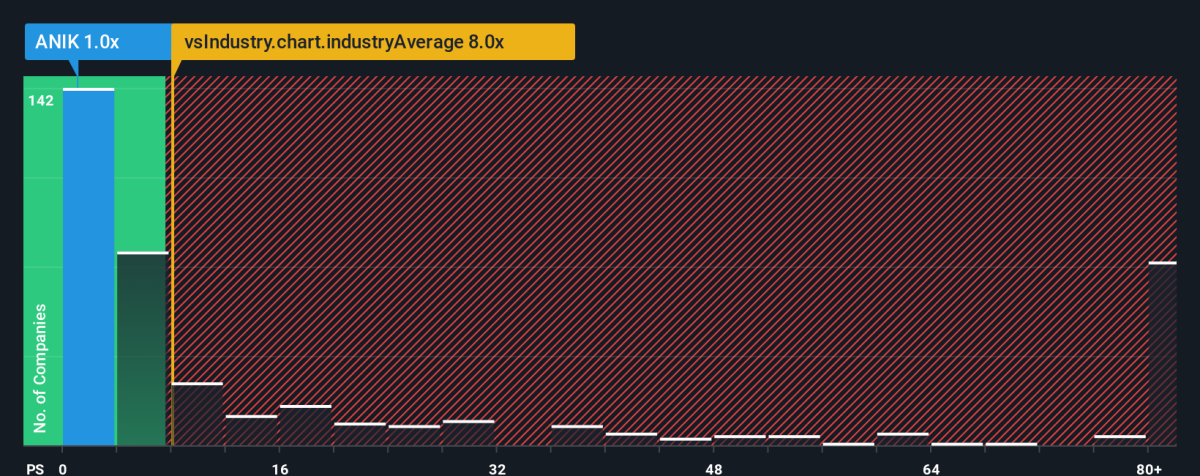Select the tall blue ANIK bar
The width and height of the screenshot is (1200, 476).
tap(89, 267)
